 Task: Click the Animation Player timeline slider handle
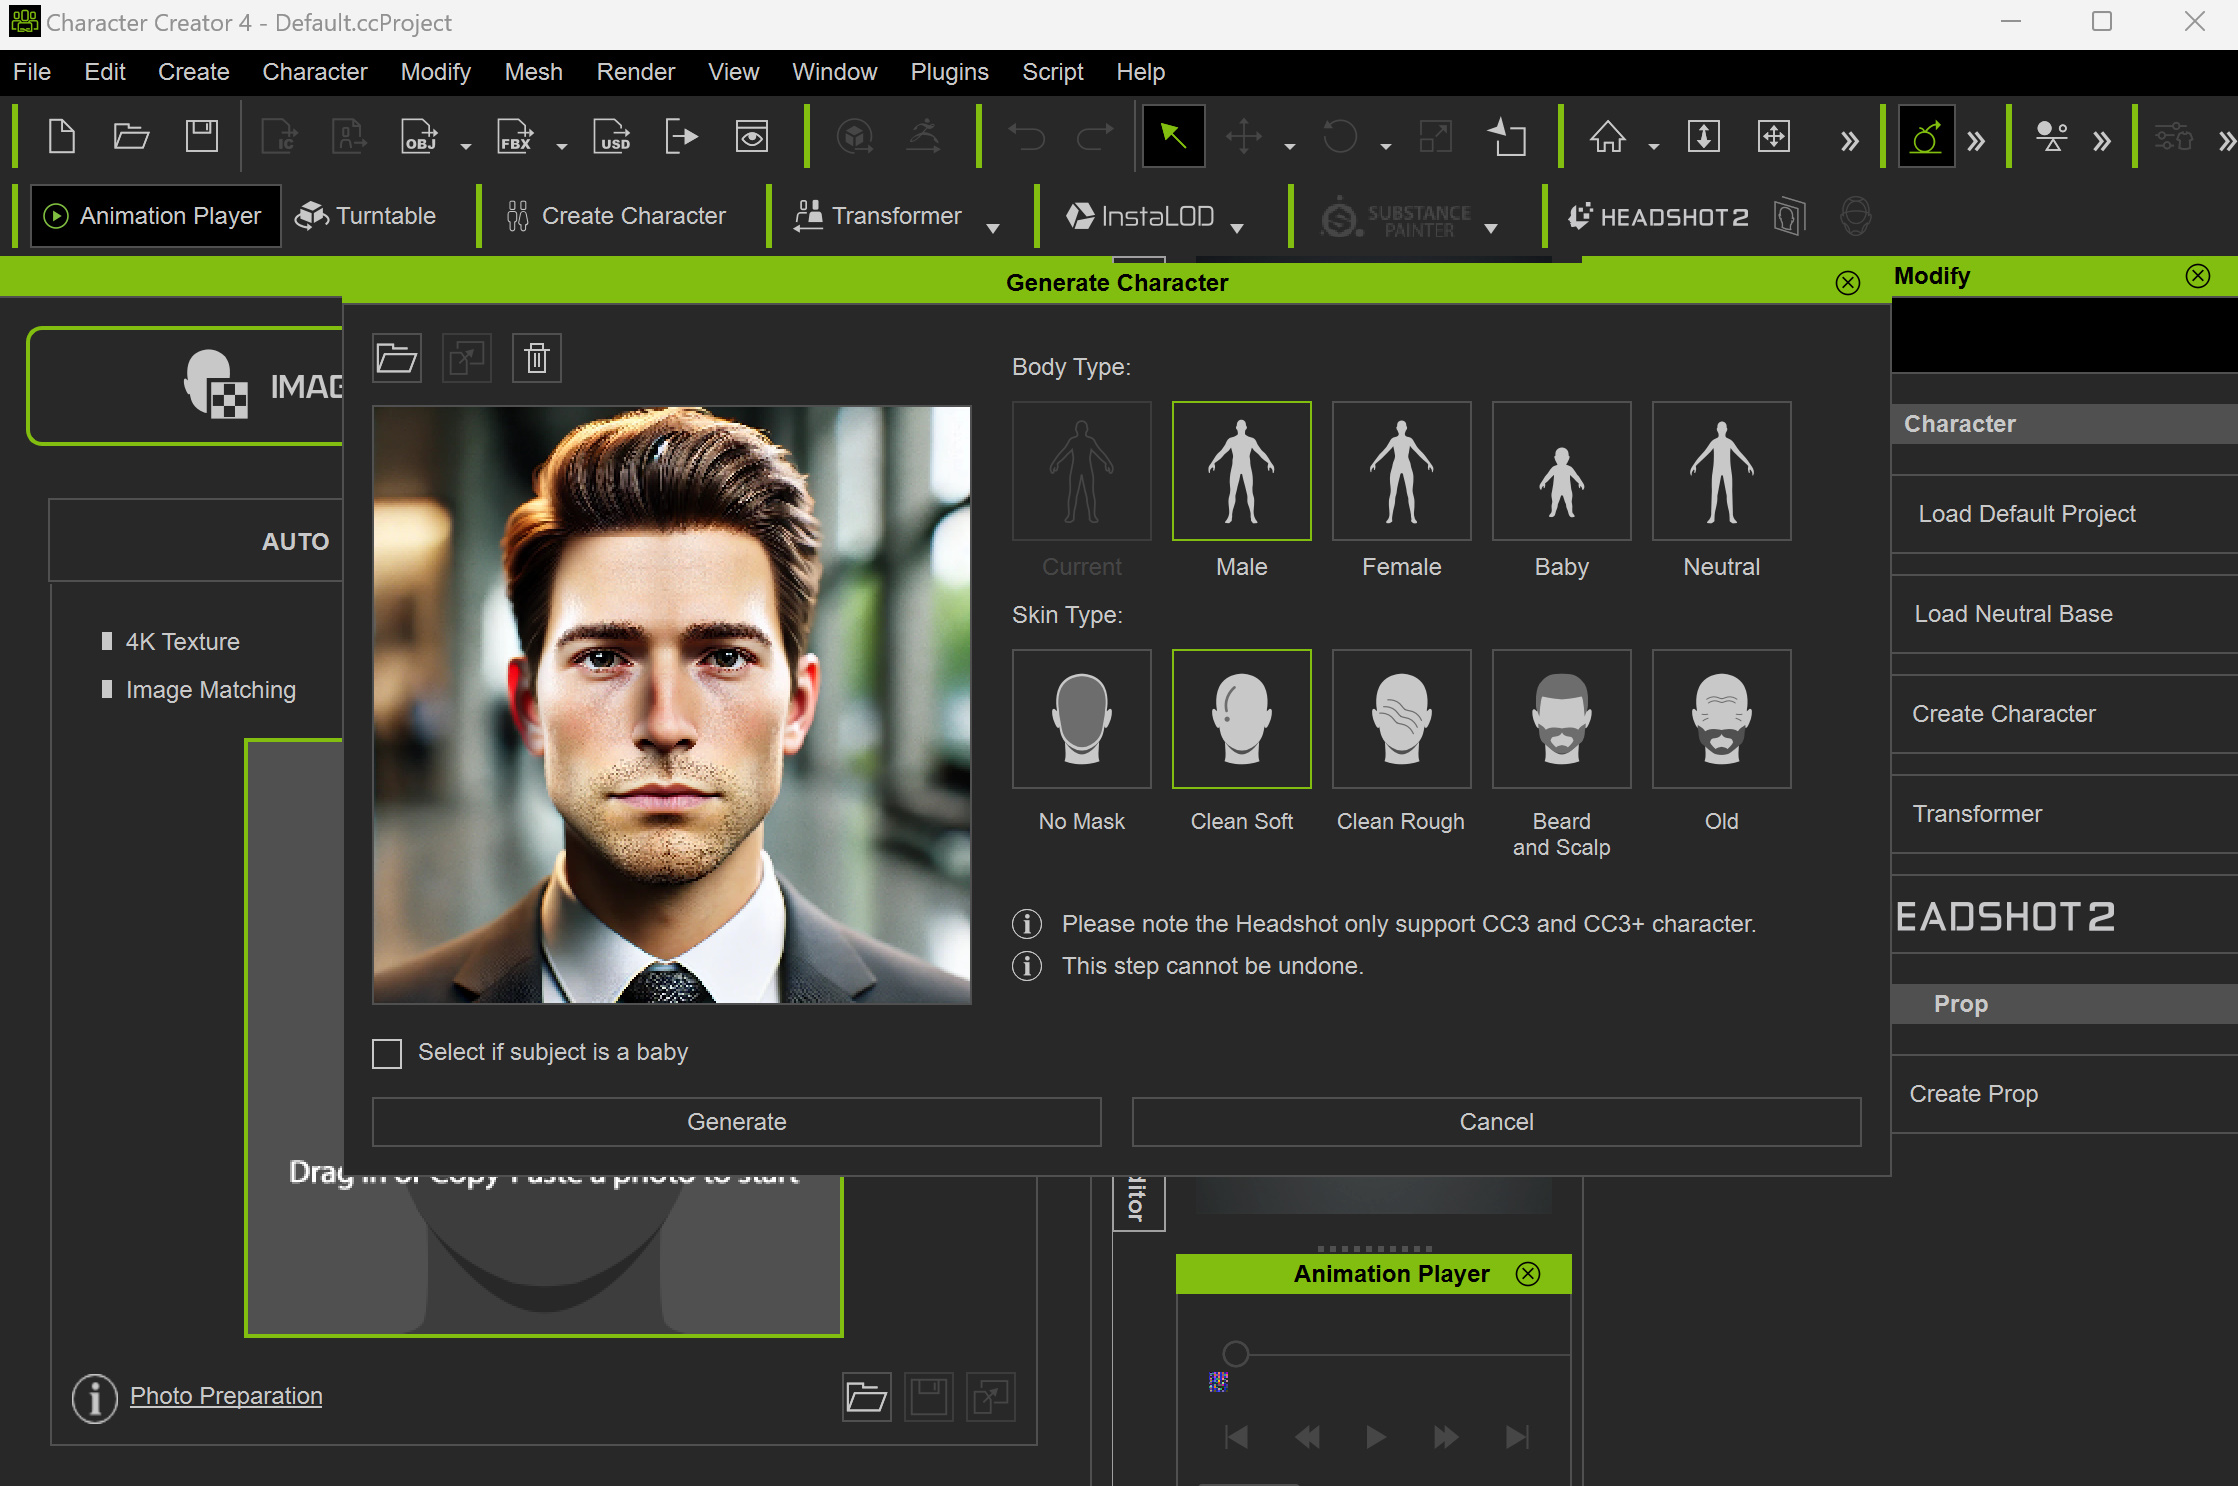point(1236,1353)
